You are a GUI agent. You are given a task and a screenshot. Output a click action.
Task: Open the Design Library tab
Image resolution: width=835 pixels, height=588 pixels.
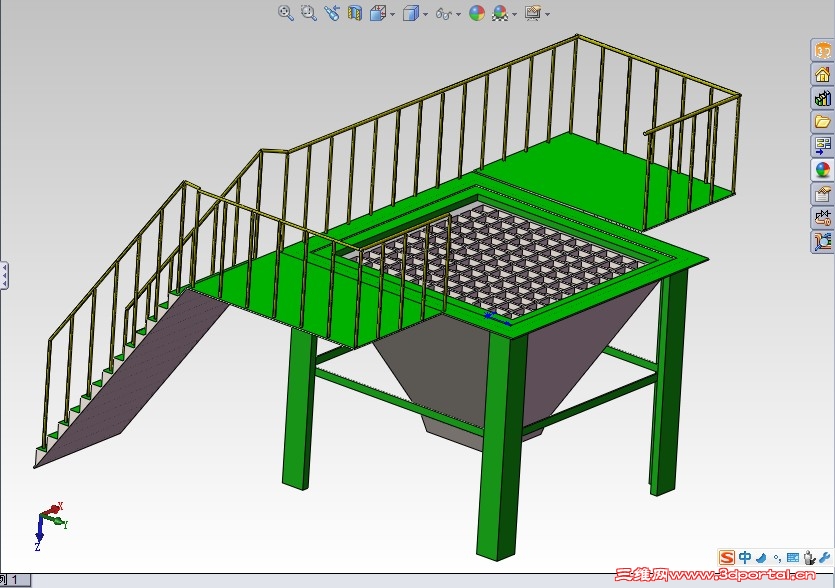(x=823, y=99)
